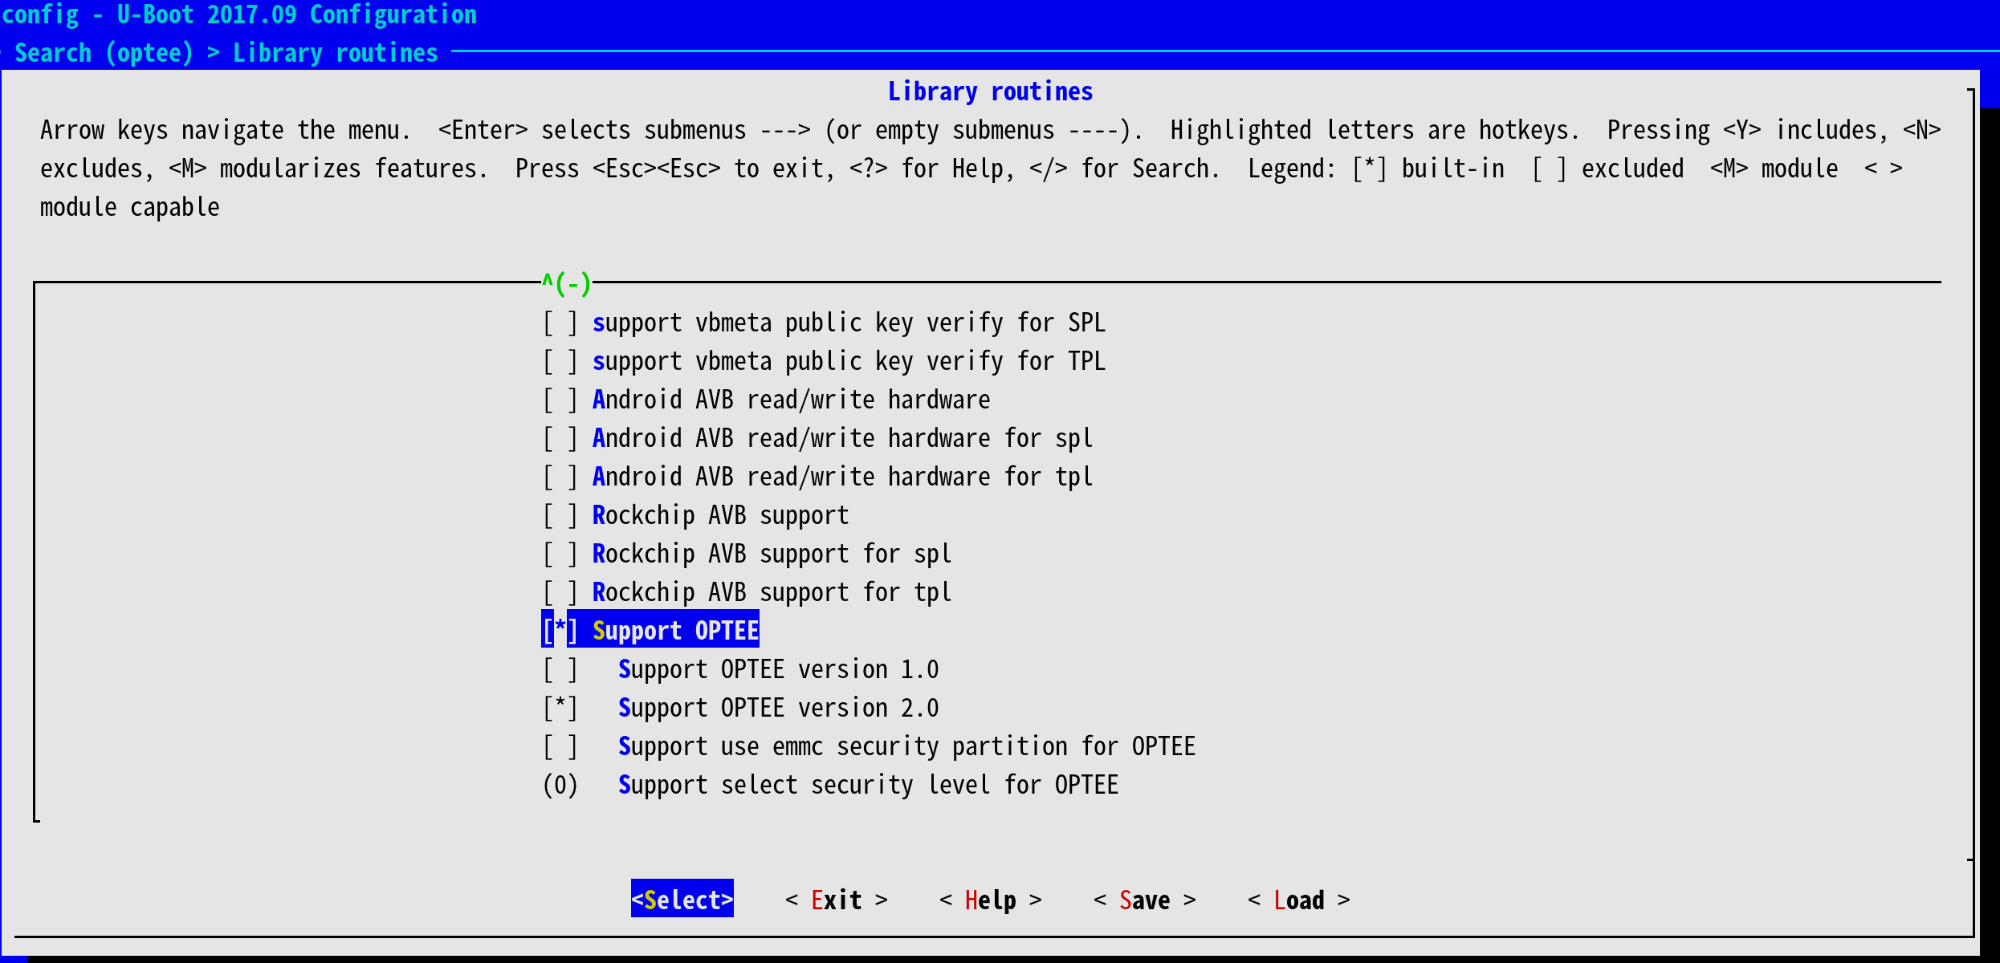Image resolution: width=2000 pixels, height=963 pixels.
Task: Toggle vbmeta public key verify for SPL checkbox
Action: coord(560,323)
